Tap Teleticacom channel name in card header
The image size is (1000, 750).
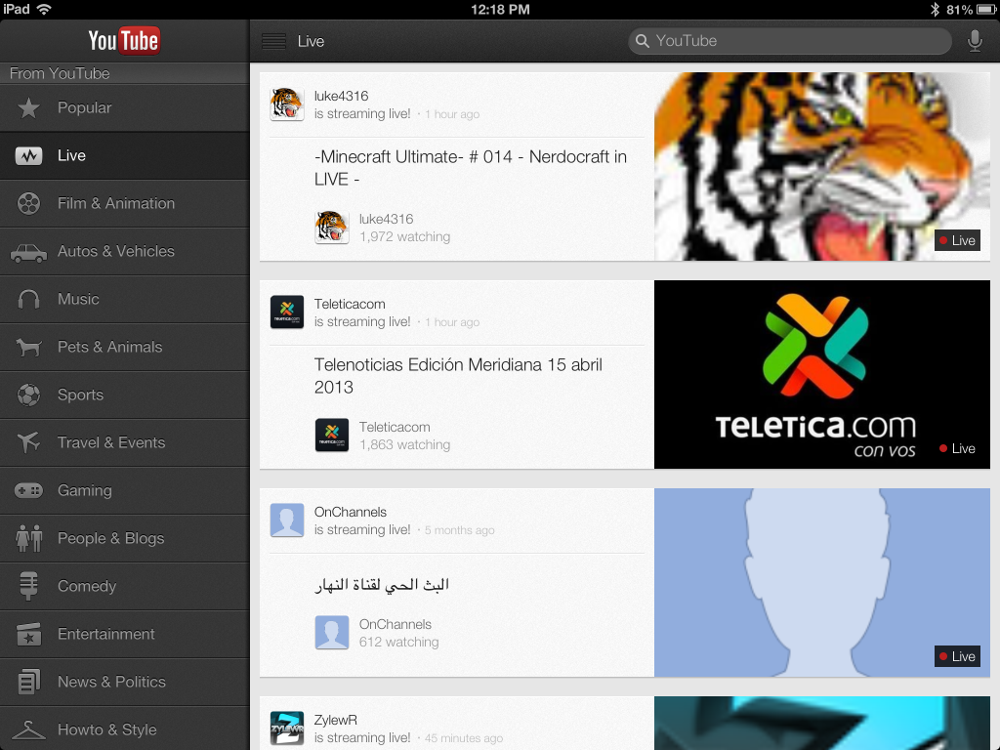tap(349, 304)
